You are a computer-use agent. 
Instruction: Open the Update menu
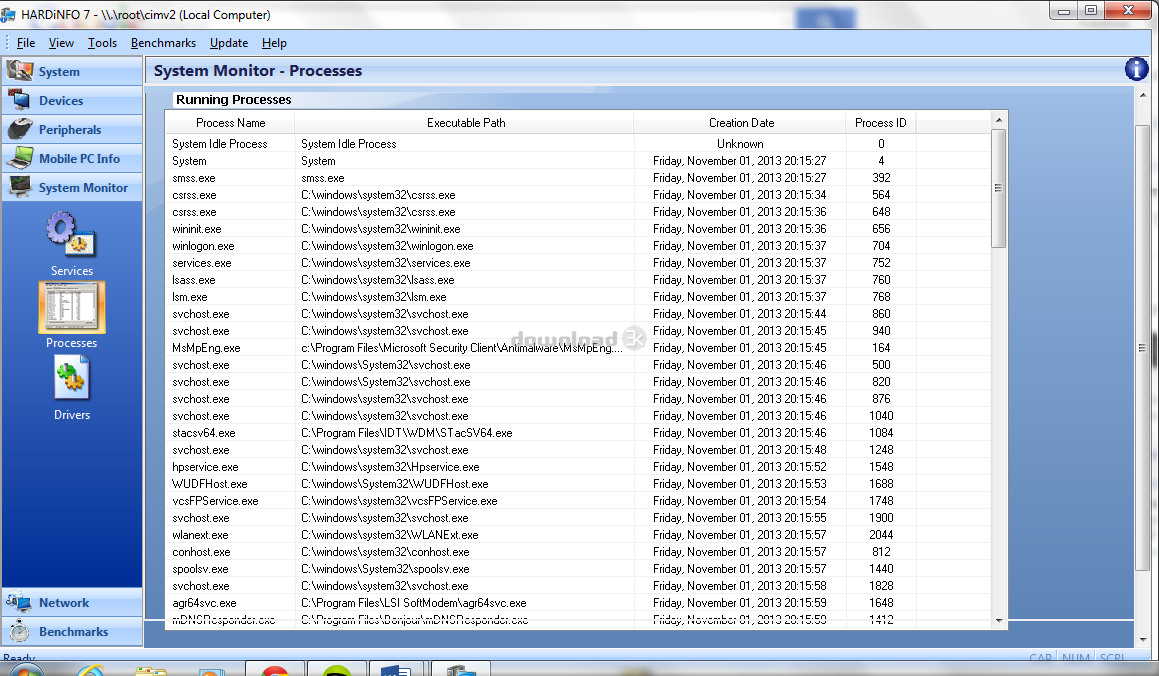pyautogui.click(x=229, y=43)
